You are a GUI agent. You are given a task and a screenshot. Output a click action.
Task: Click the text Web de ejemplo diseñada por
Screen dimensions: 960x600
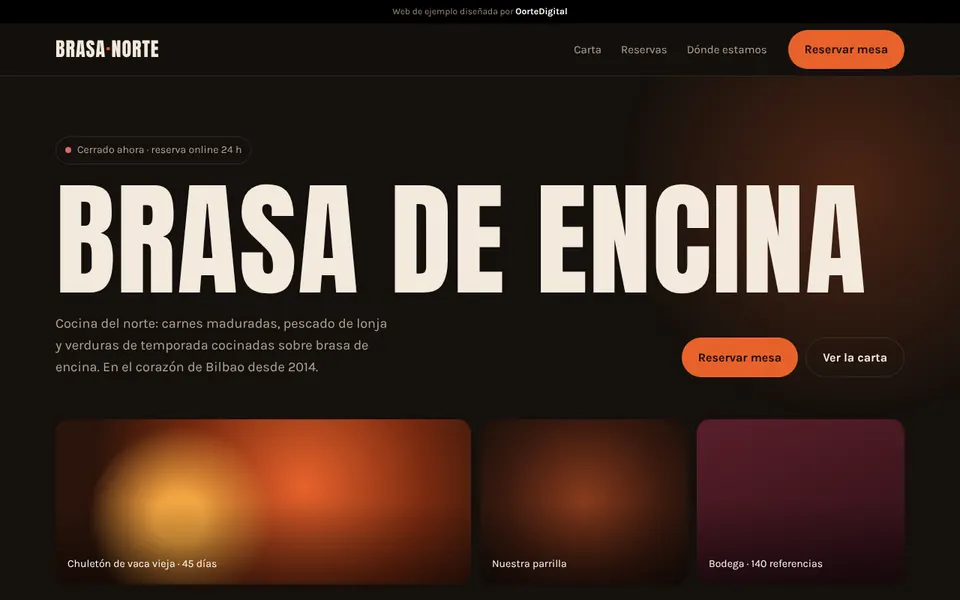(x=452, y=12)
